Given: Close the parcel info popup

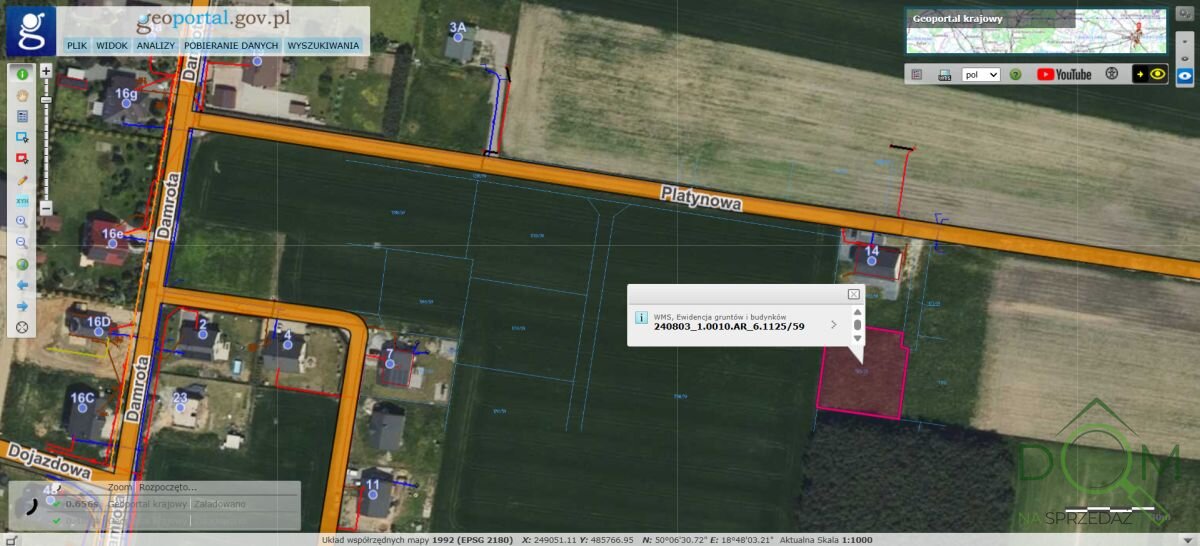Looking at the screenshot, I should (x=853, y=294).
